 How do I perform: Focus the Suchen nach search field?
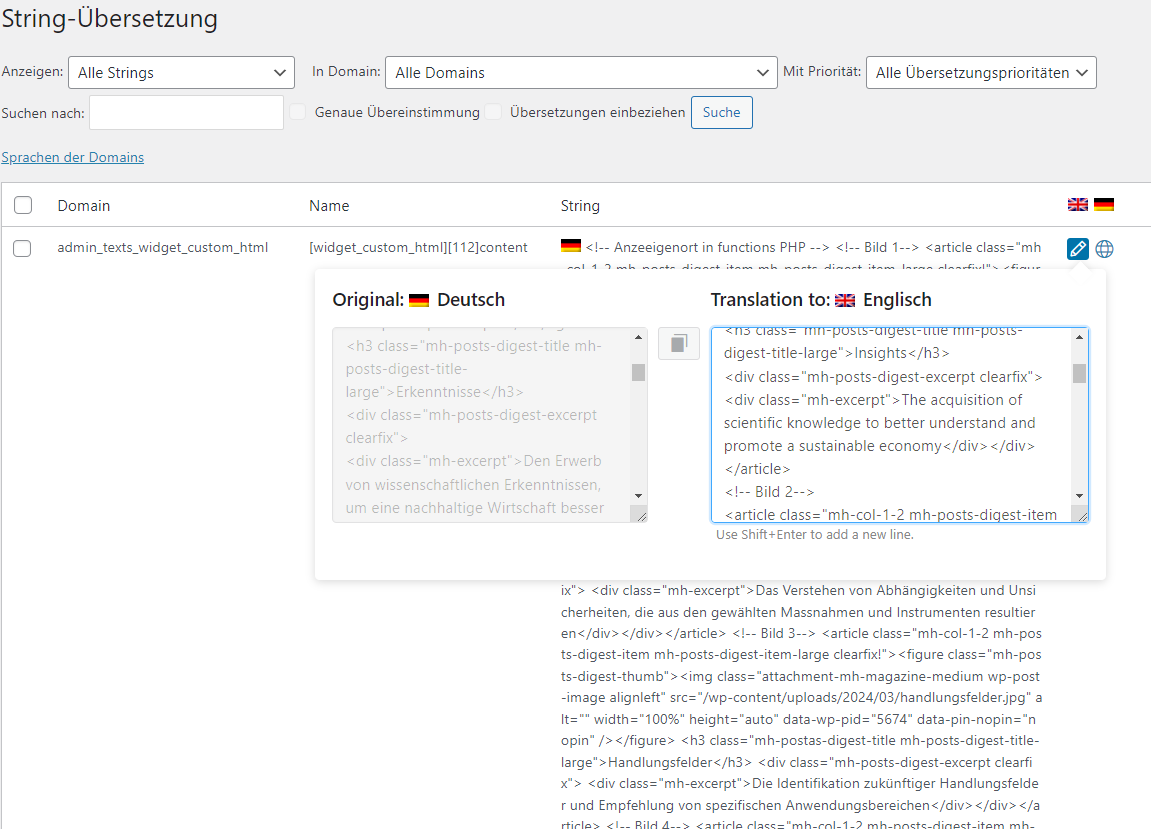coord(186,112)
